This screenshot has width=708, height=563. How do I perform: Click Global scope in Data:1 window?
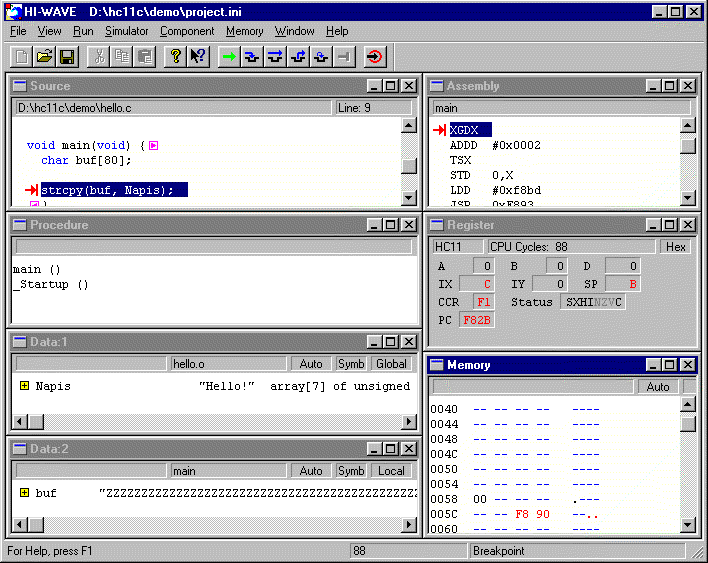pyautogui.click(x=391, y=364)
